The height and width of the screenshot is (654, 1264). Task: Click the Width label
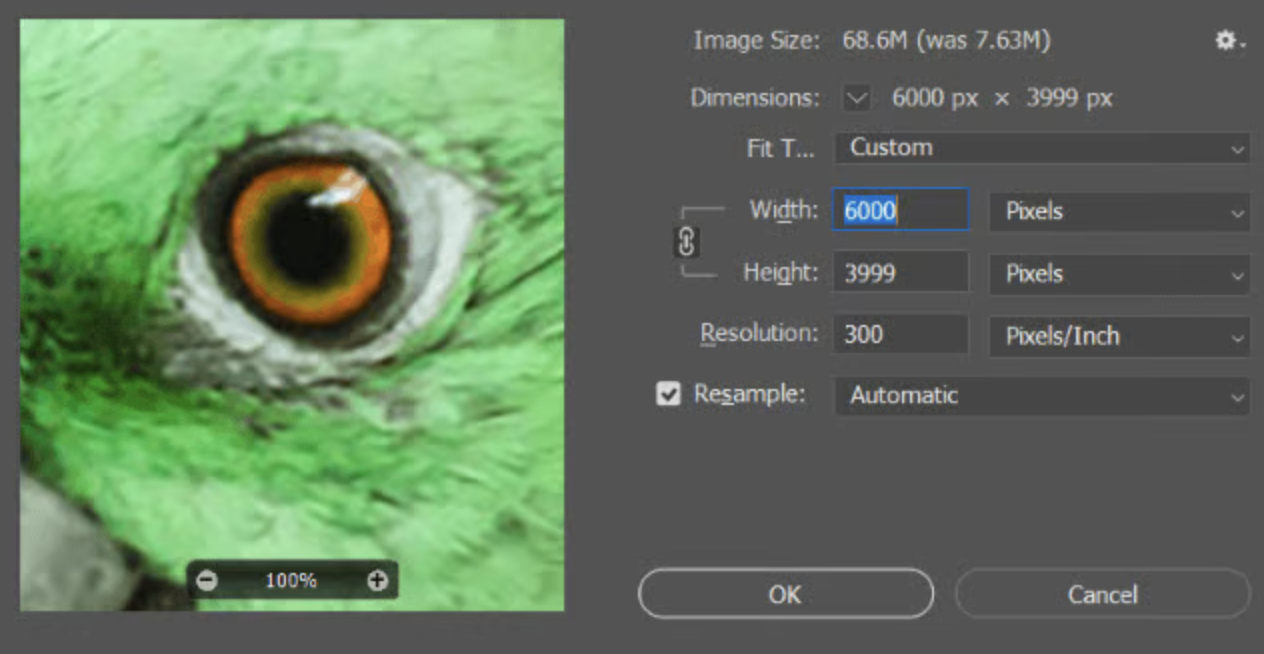(784, 210)
